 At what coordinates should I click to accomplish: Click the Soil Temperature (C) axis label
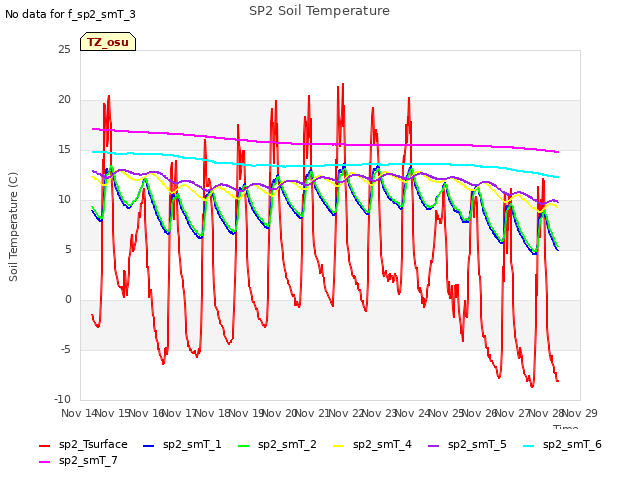13,227
